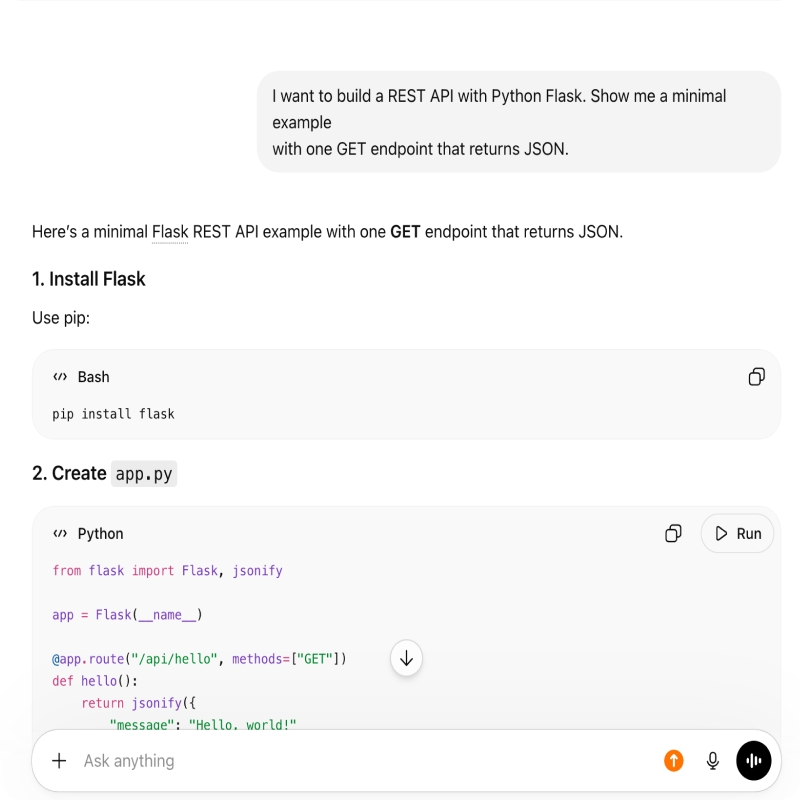Click the app.py inline code label
Screen dimensions: 800x800
tap(144, 474)
